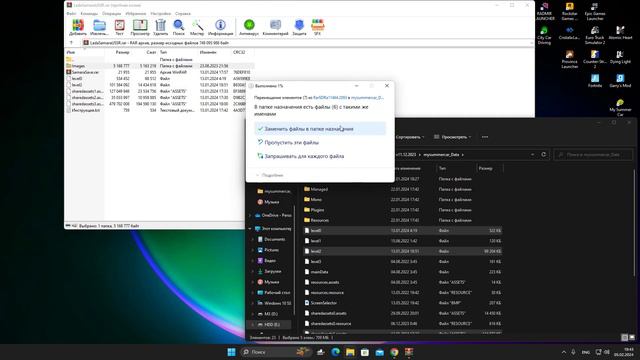The image size is (640, 360).
Task: Select the Managed folder in Explorer
Action: 402,189
